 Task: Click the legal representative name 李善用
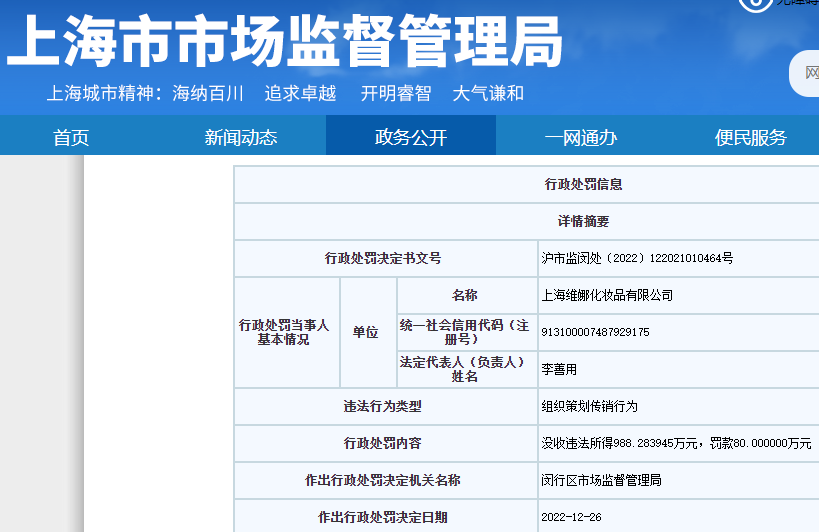(559, 369)
